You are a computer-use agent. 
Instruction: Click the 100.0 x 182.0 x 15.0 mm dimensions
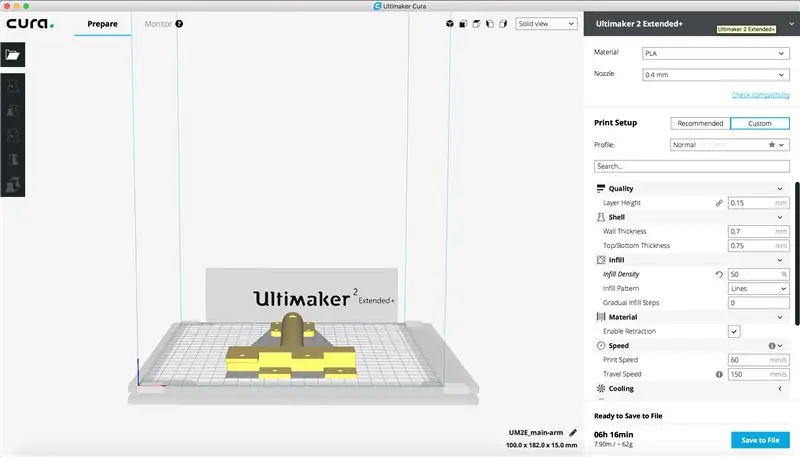pyautogui.click(x=541, y=445)
